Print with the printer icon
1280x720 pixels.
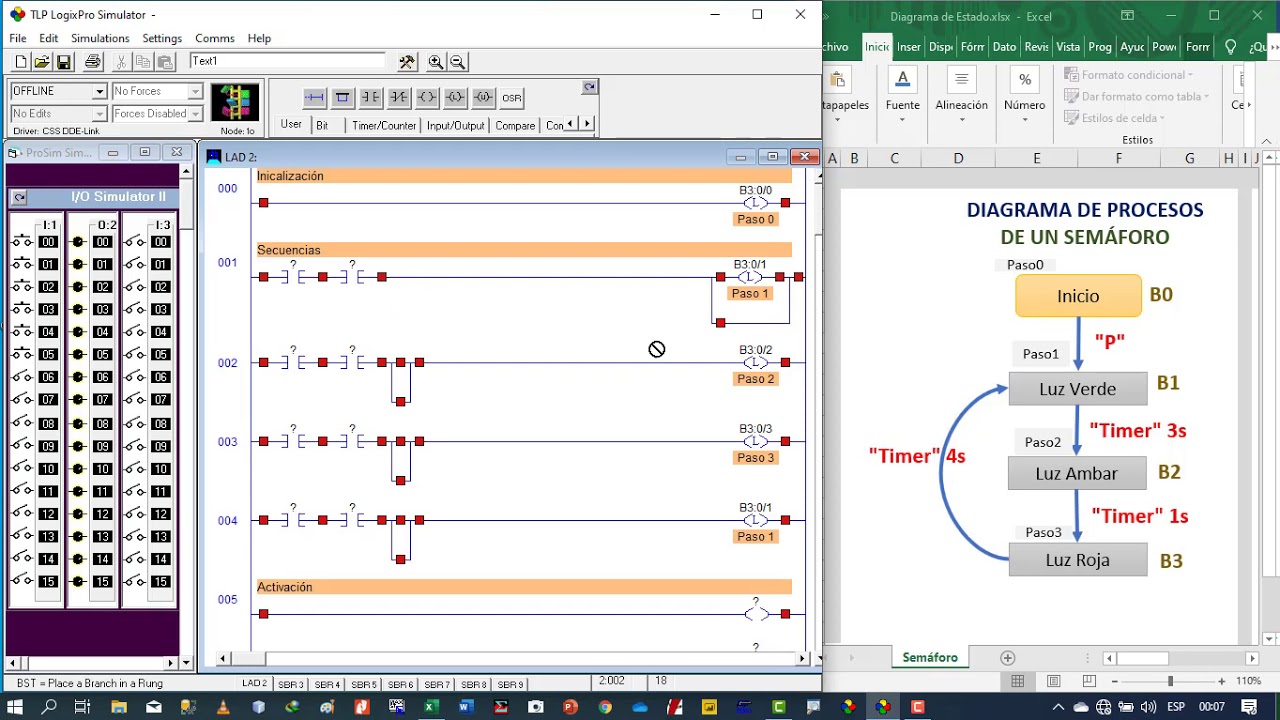tap(93, 62)
